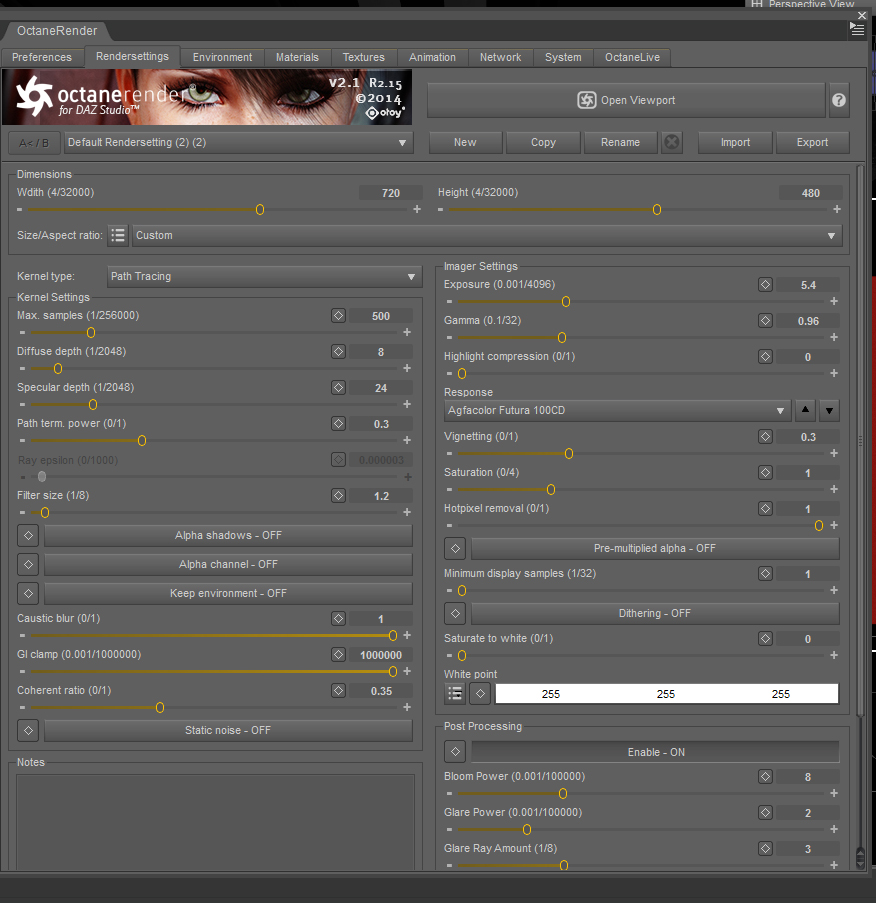Open the Kernel type Path Tracing dropdown

[264, 276]
